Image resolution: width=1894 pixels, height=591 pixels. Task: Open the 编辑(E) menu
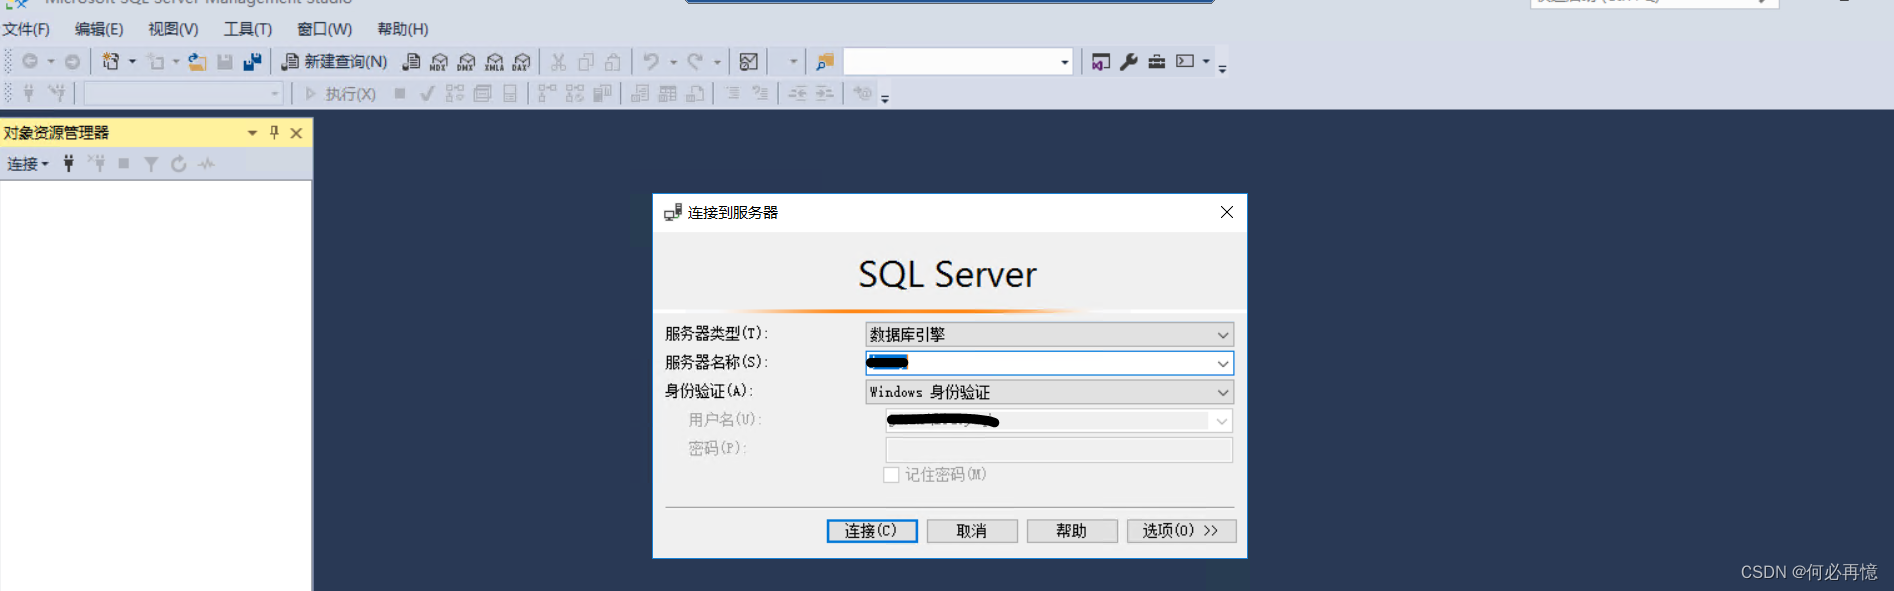pos(99,29)
